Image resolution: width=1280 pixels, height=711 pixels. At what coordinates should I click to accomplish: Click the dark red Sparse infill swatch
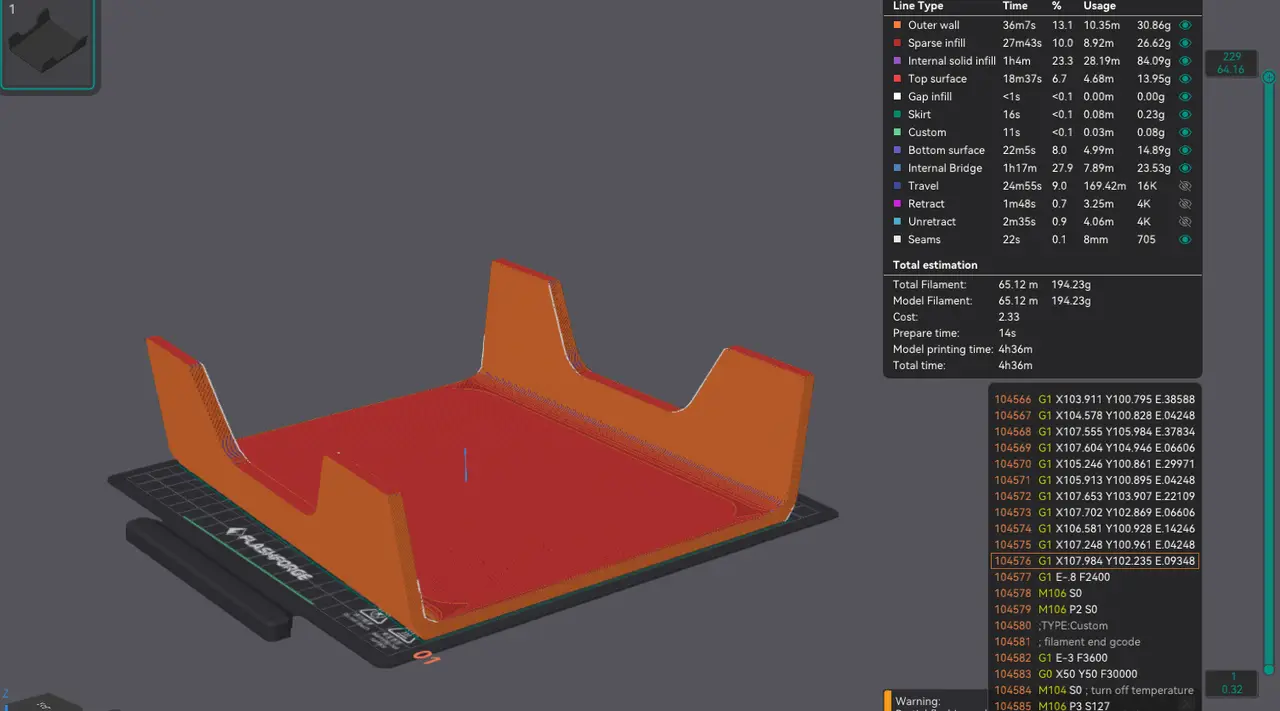point(897,43)
